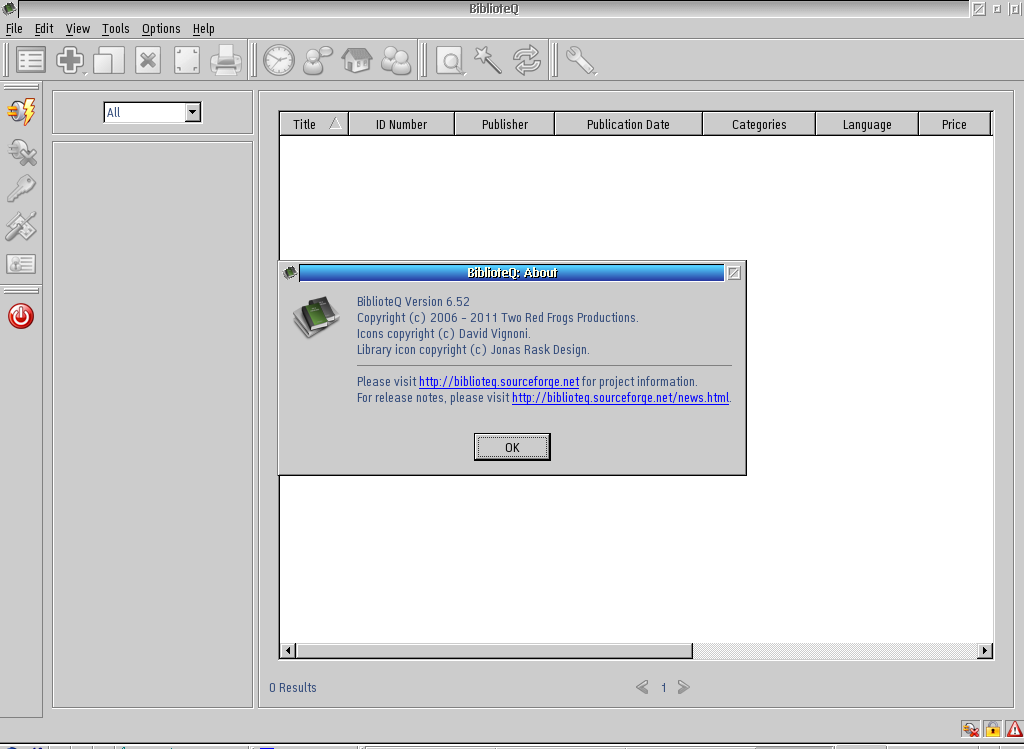
Task: Click the red power icon
Action: click(21, 316)
